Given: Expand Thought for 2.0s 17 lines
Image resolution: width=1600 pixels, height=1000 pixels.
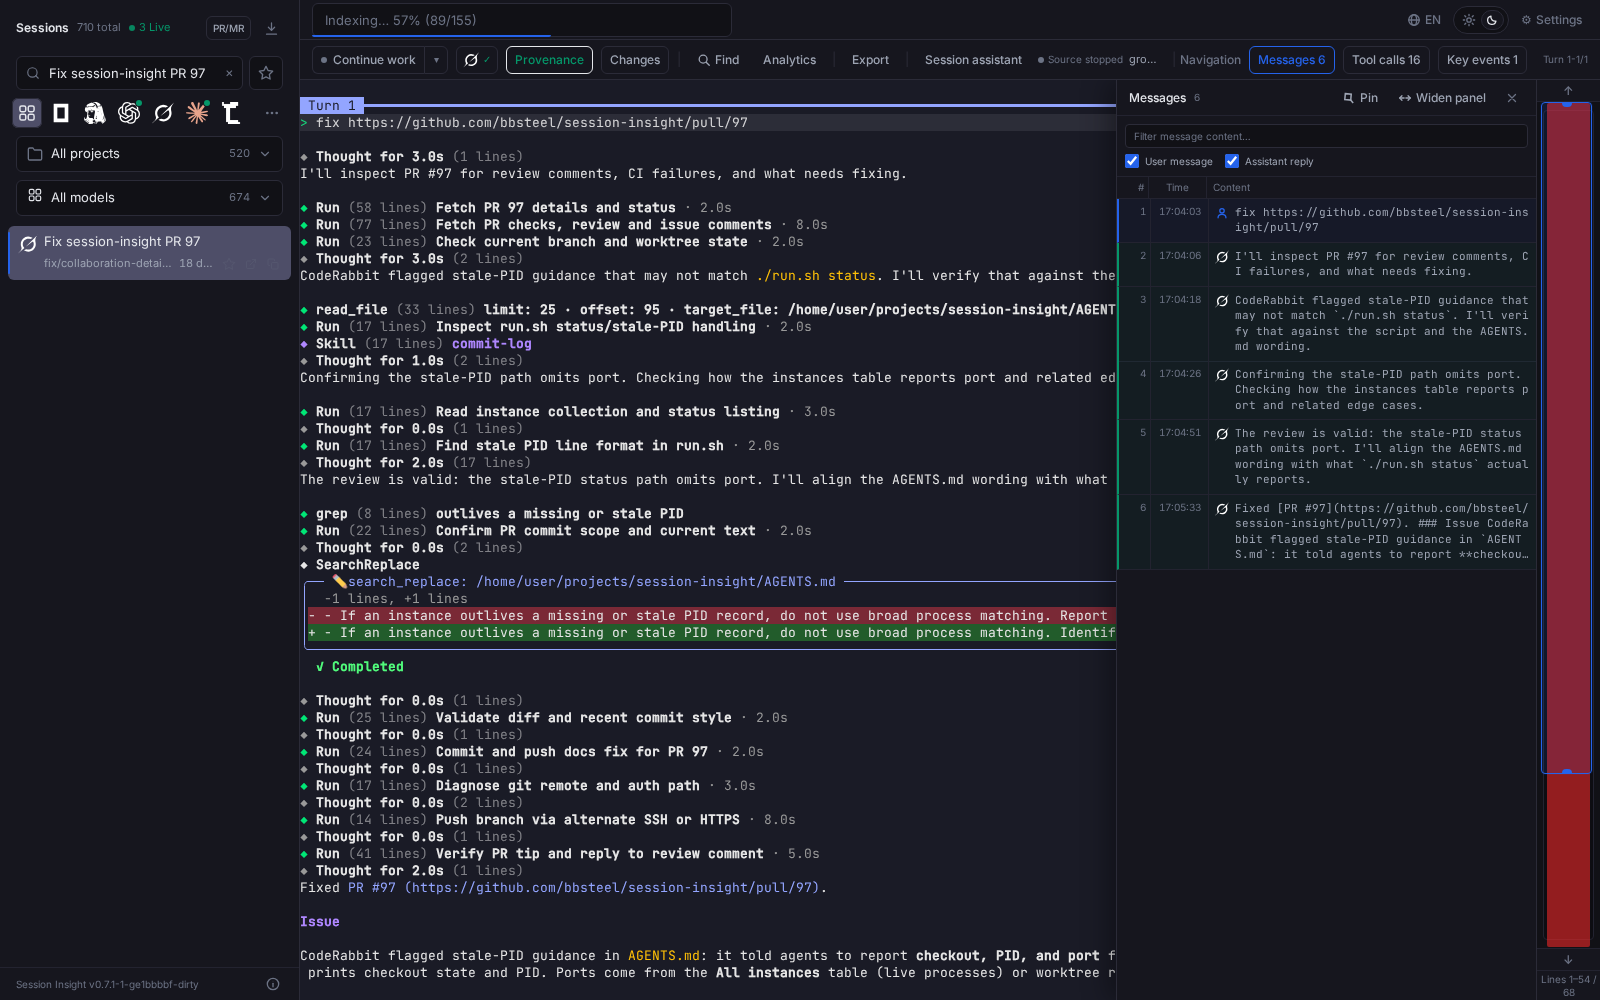Looking at the screenshot, I should pyautogui.click(x=416, y=463).
